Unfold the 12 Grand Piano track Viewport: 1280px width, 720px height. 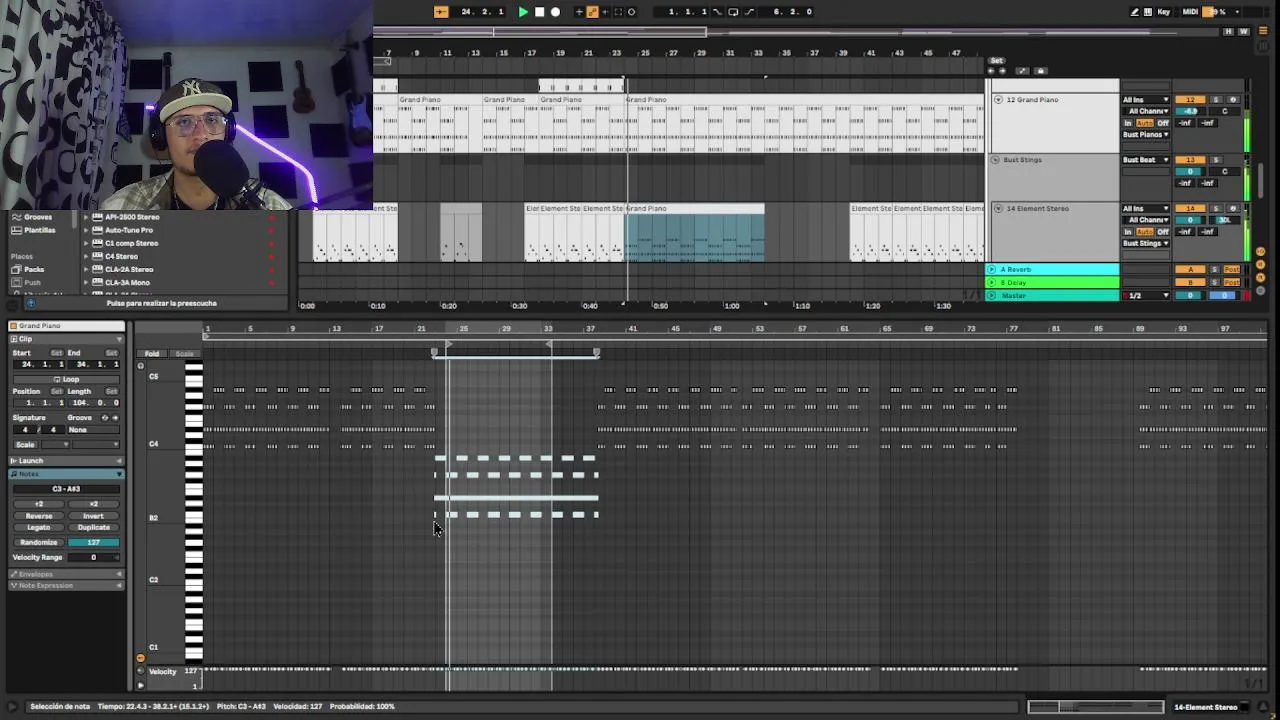998,100
